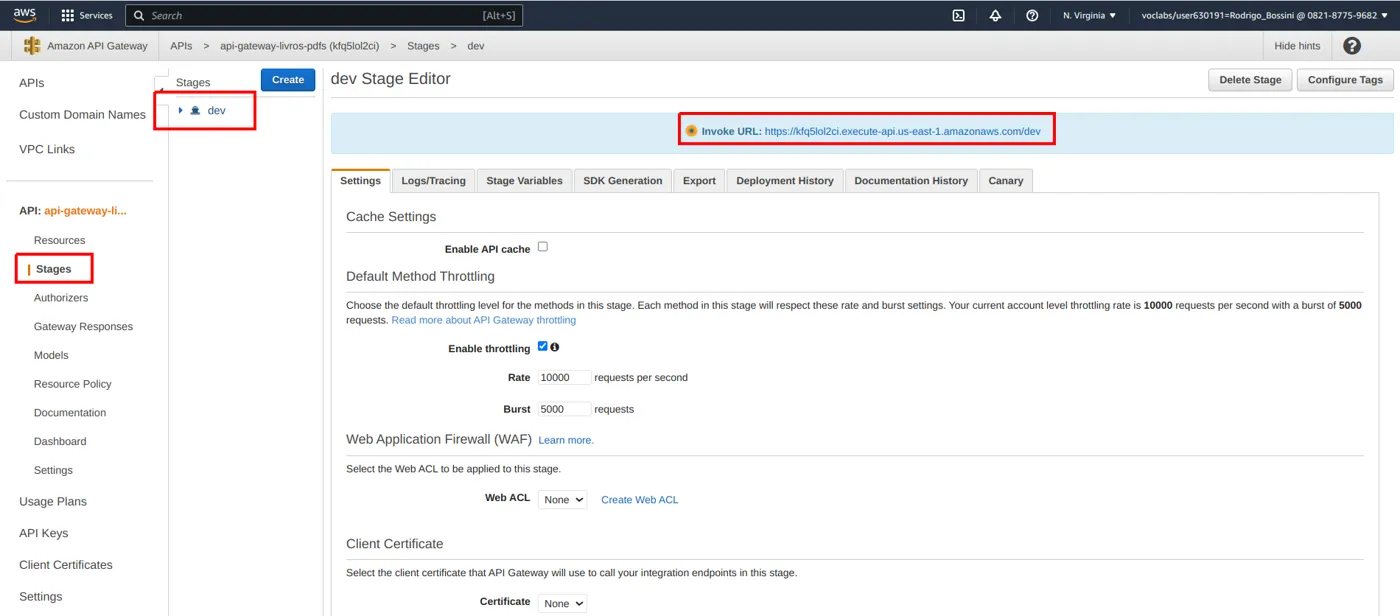Click the Amazon API Gateway title

point(97,46)
